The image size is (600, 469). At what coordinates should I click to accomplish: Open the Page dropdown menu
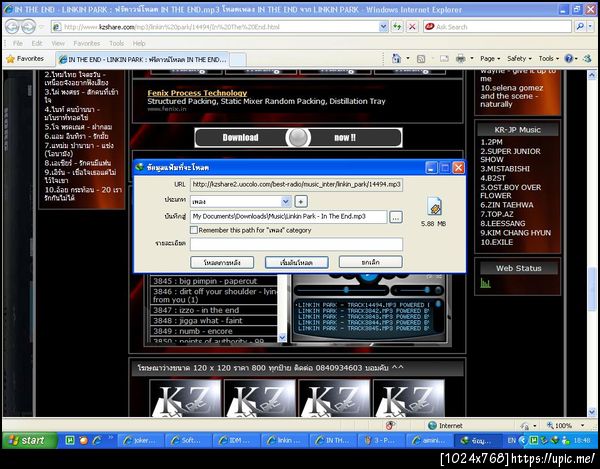pyautogui.click(x=490, y=59)
